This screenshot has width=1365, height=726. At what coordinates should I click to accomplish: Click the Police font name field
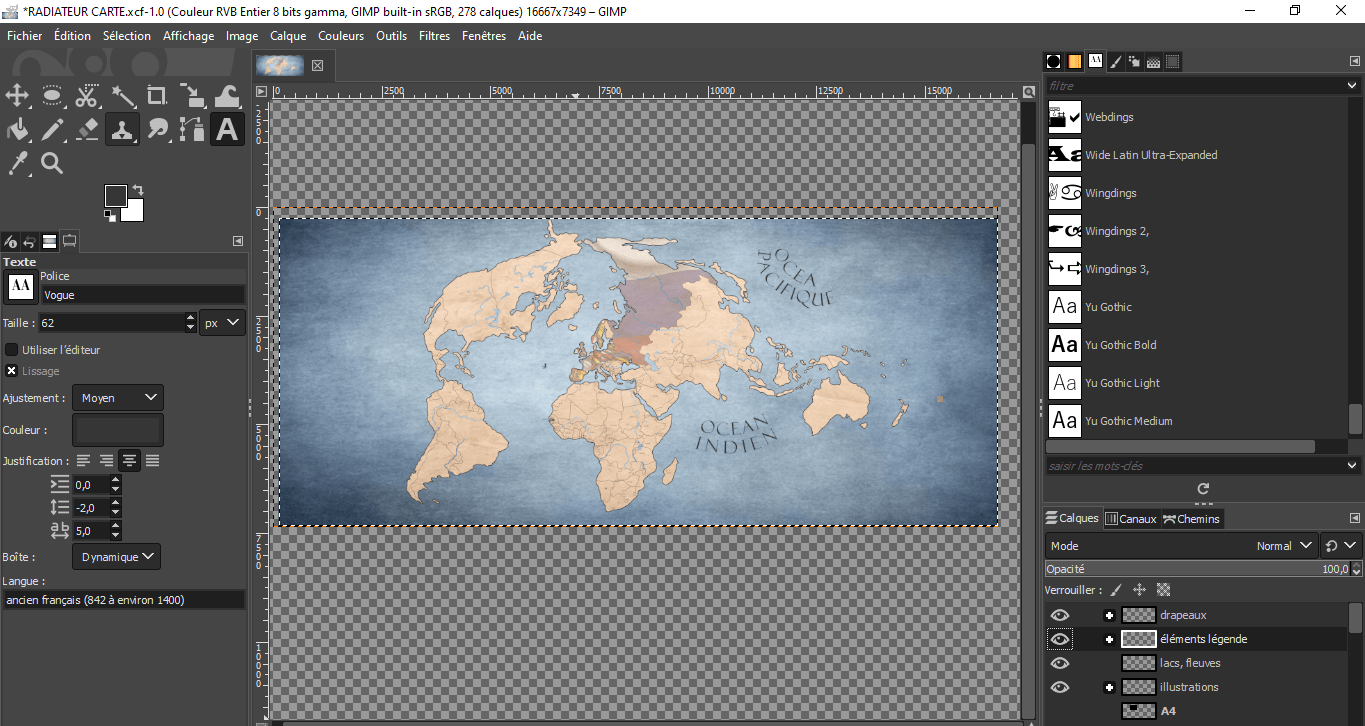[x=142, y=295]
